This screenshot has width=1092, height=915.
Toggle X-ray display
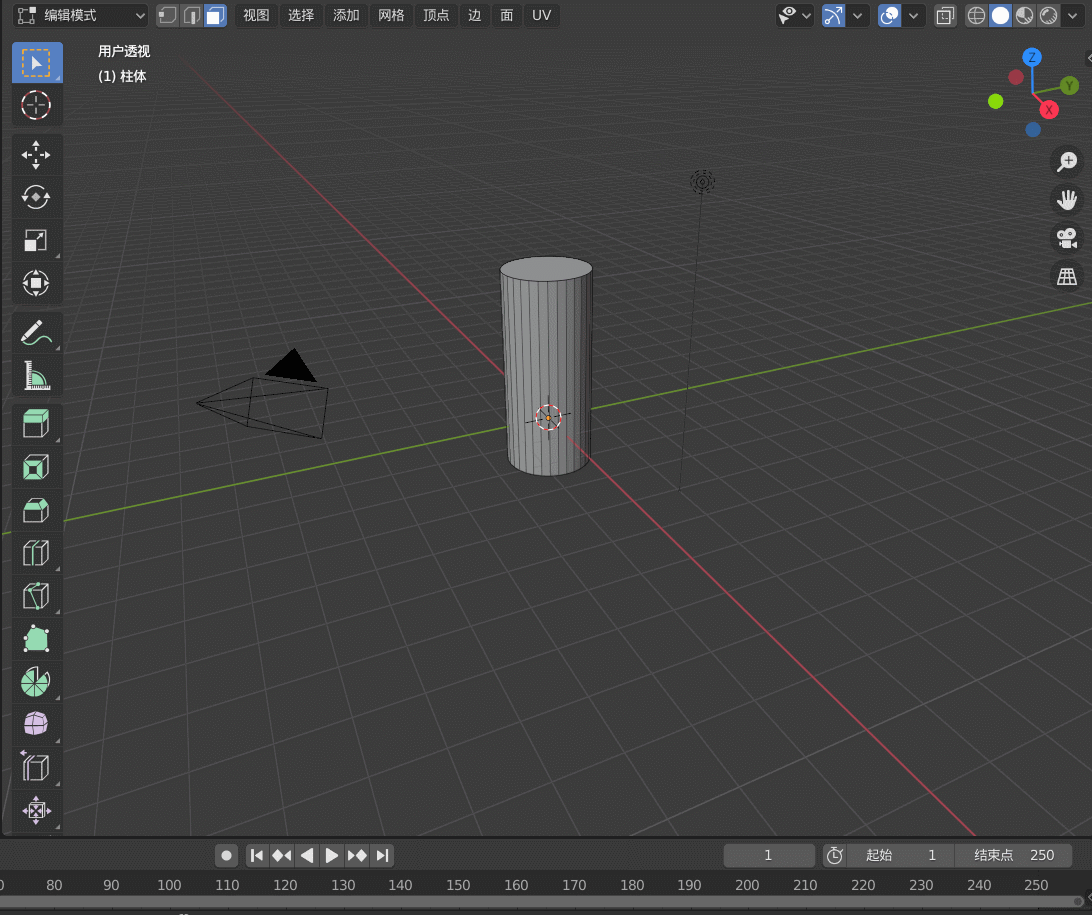(x=945, y=15)
